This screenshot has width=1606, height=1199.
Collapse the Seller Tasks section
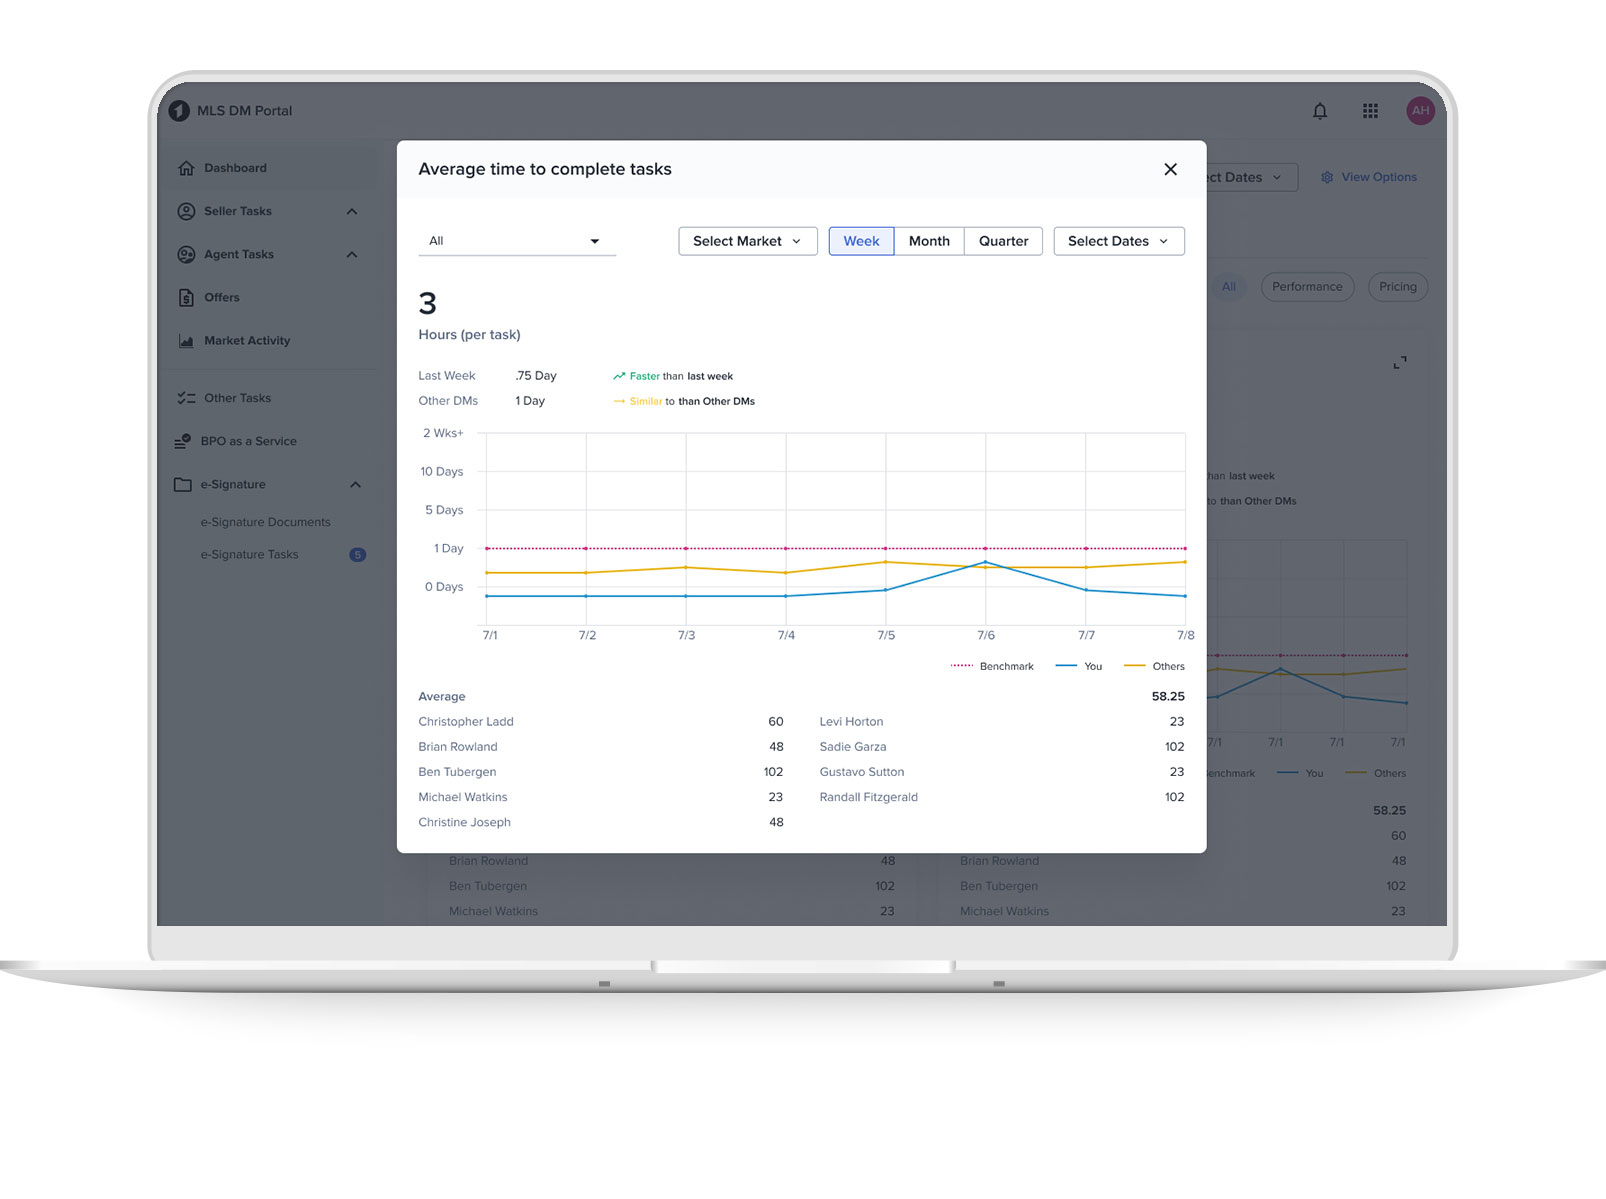point(352,211)
